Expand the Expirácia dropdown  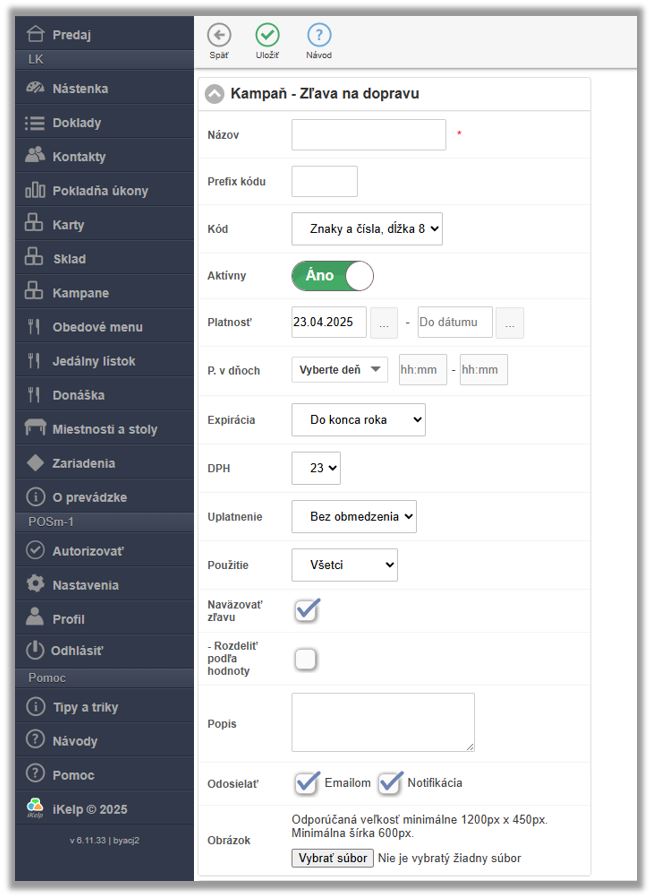(358, 420)
